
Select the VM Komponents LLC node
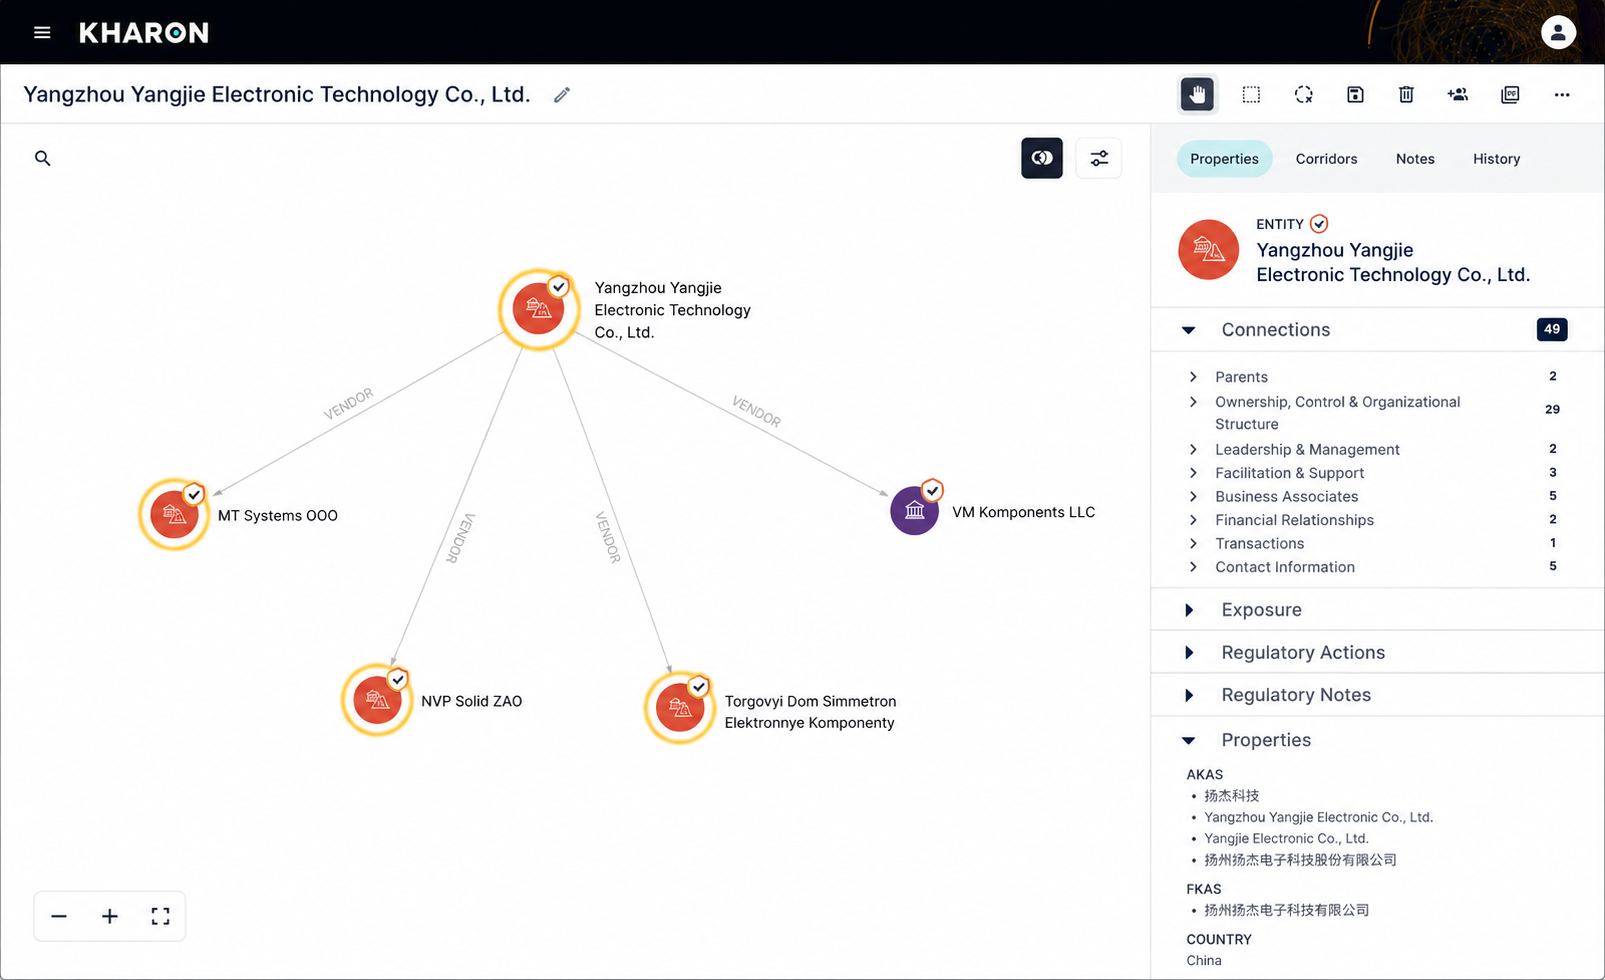tap(915, 510)
